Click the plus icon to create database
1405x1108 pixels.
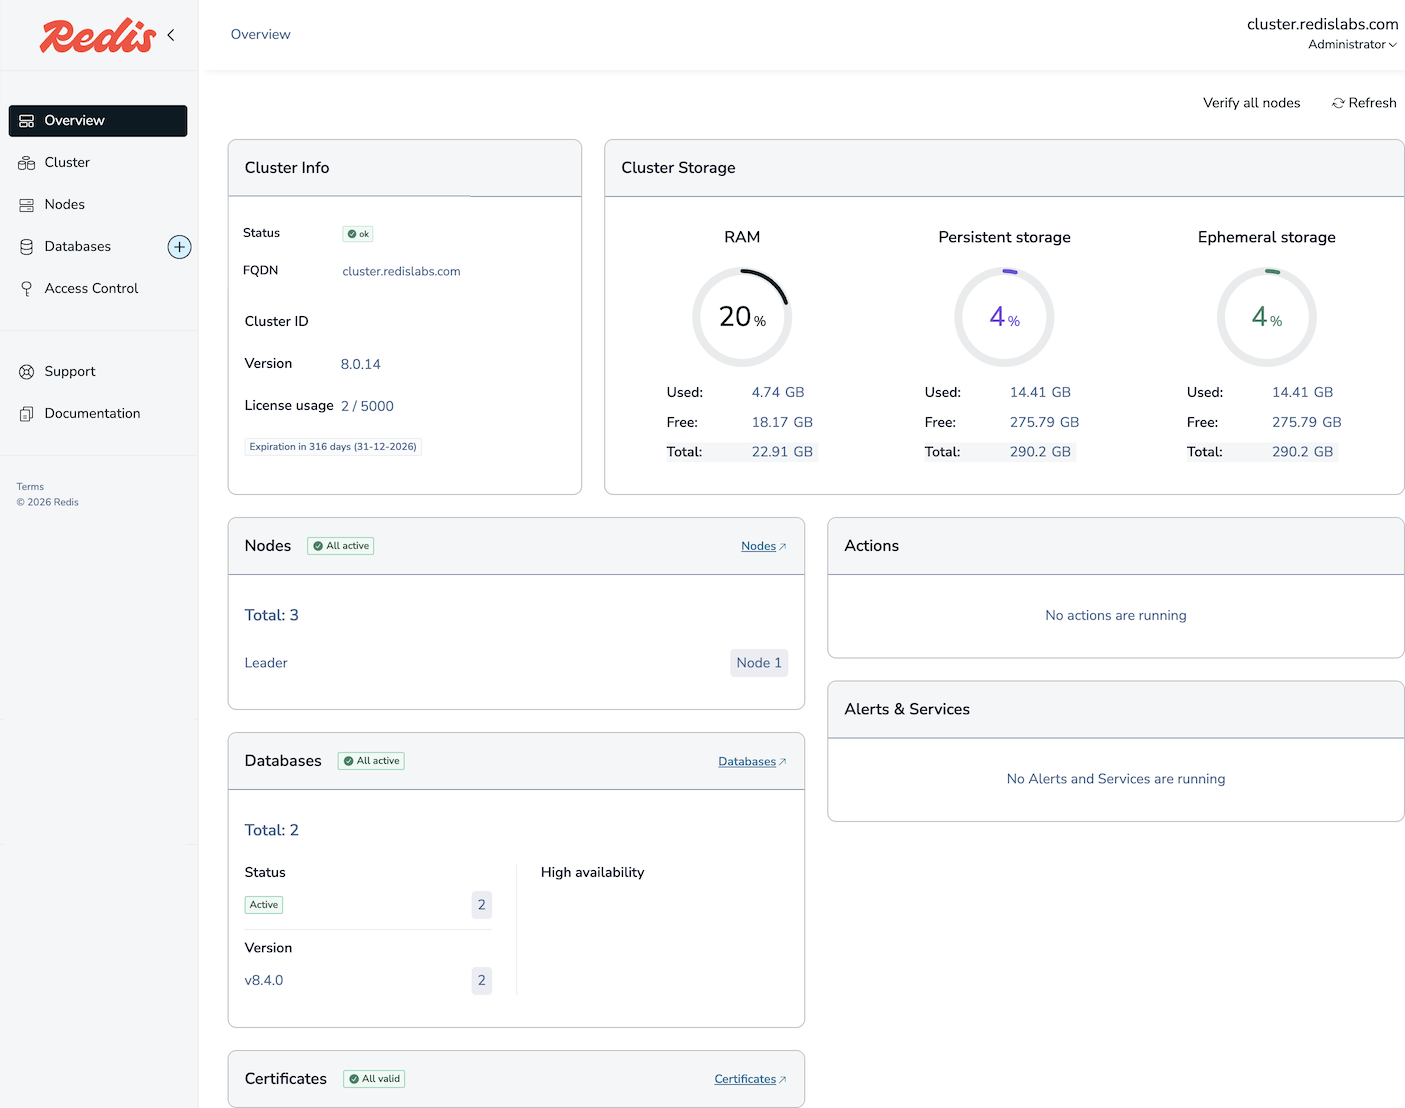pyautogui.click(x=179, y=247)
